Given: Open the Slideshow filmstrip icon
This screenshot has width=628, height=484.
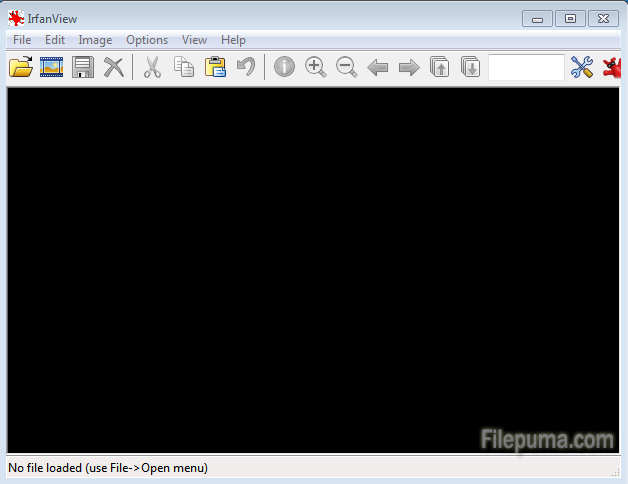Looking at the screenshot, I should tap(52, 68).
